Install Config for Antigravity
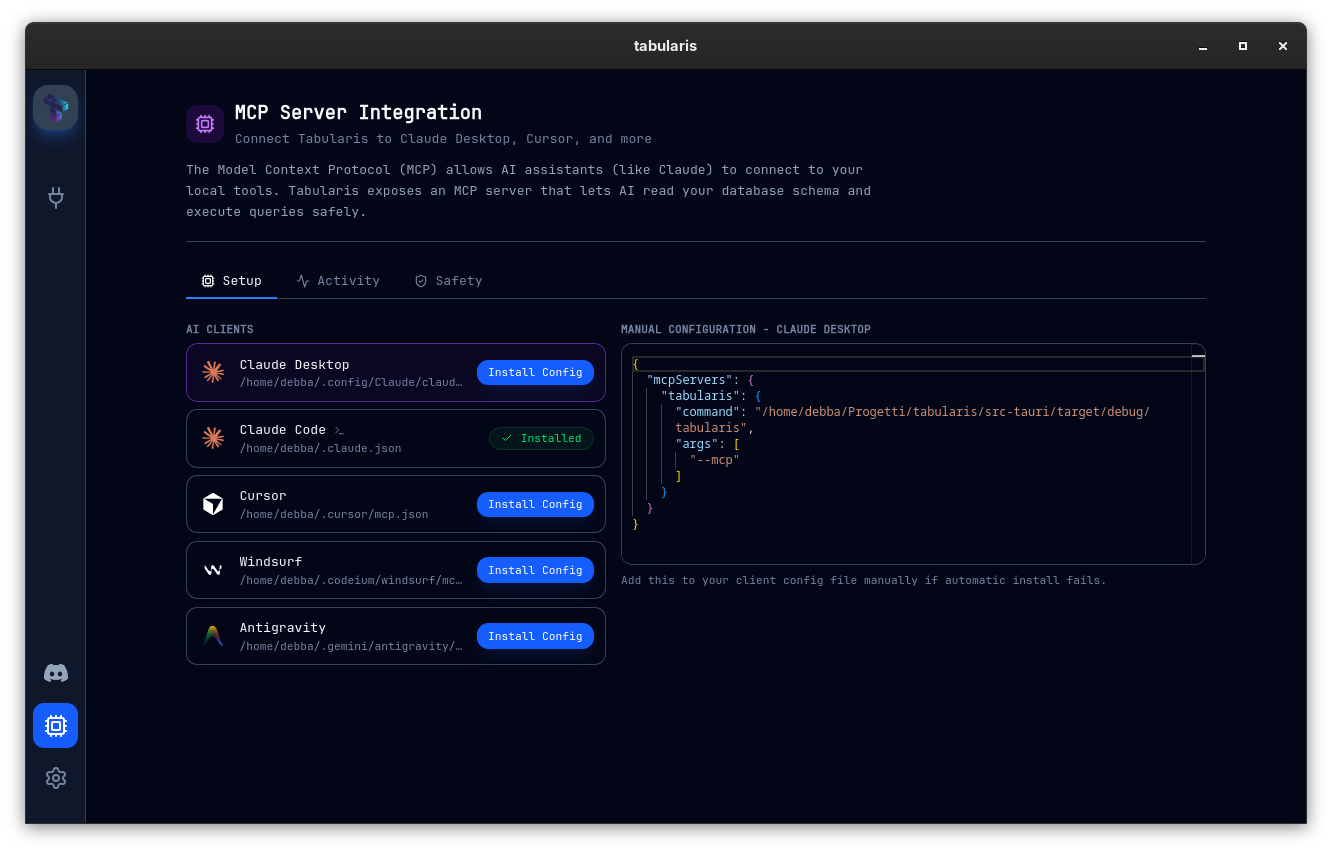Image resolution: width=1332 pixels, height=852 pixels. 535,636
